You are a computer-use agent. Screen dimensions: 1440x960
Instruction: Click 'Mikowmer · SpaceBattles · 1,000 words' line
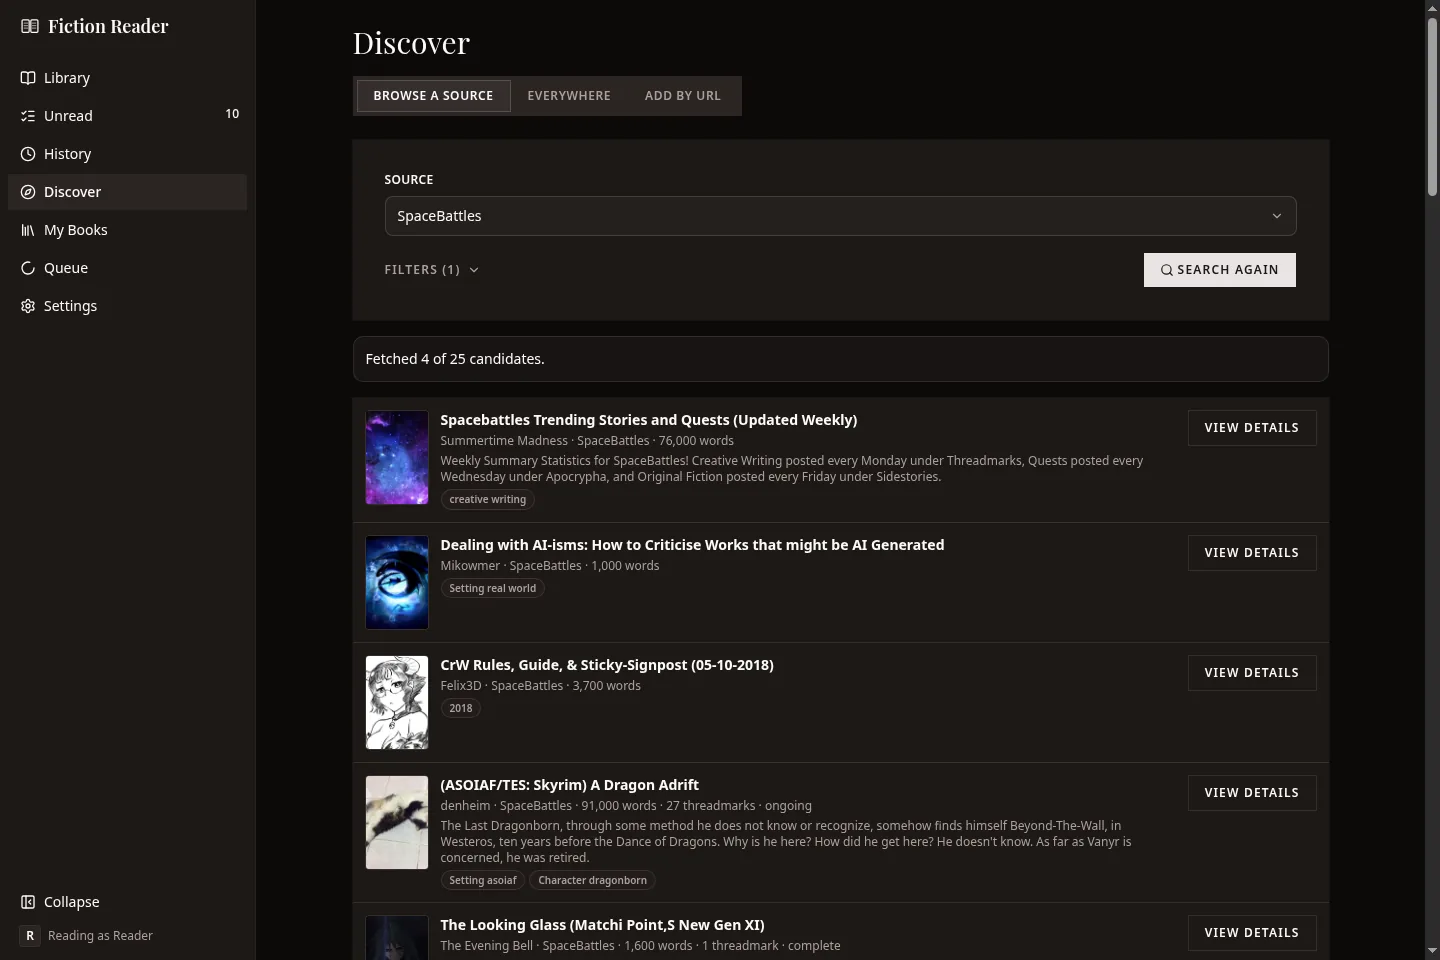(550, 566)
